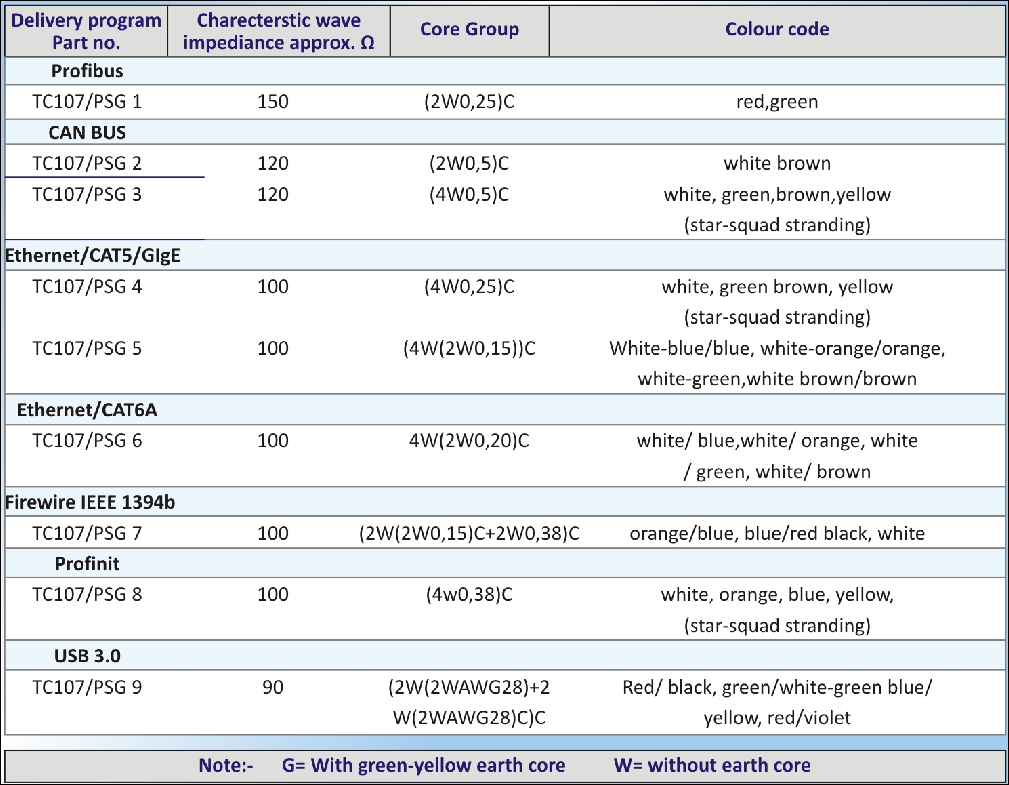Click impedance 120 in TC107/PSG 3 row

pyautogui.click(x=273, y=194)
